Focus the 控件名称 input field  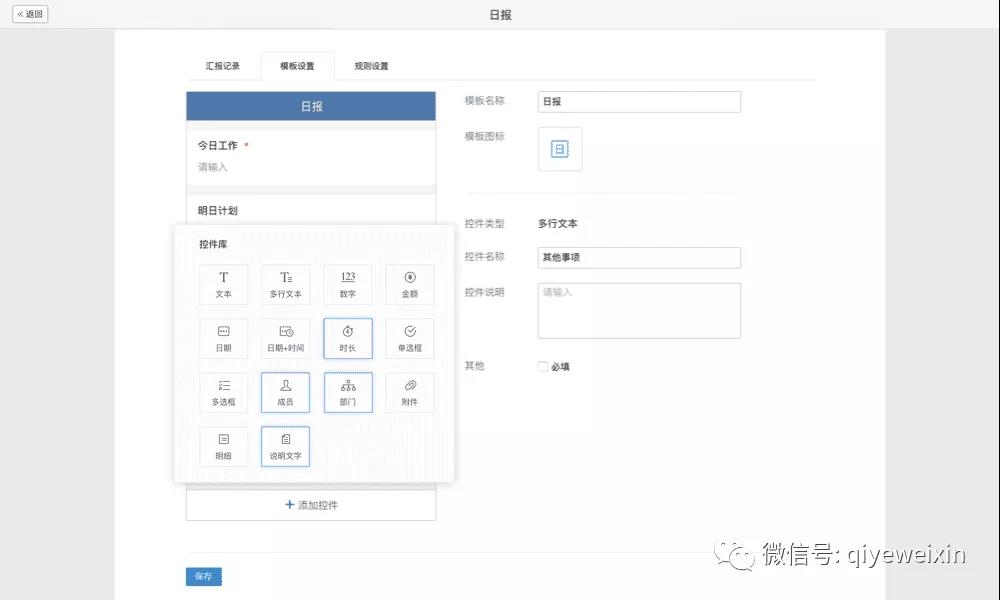[x=639, y=258]
